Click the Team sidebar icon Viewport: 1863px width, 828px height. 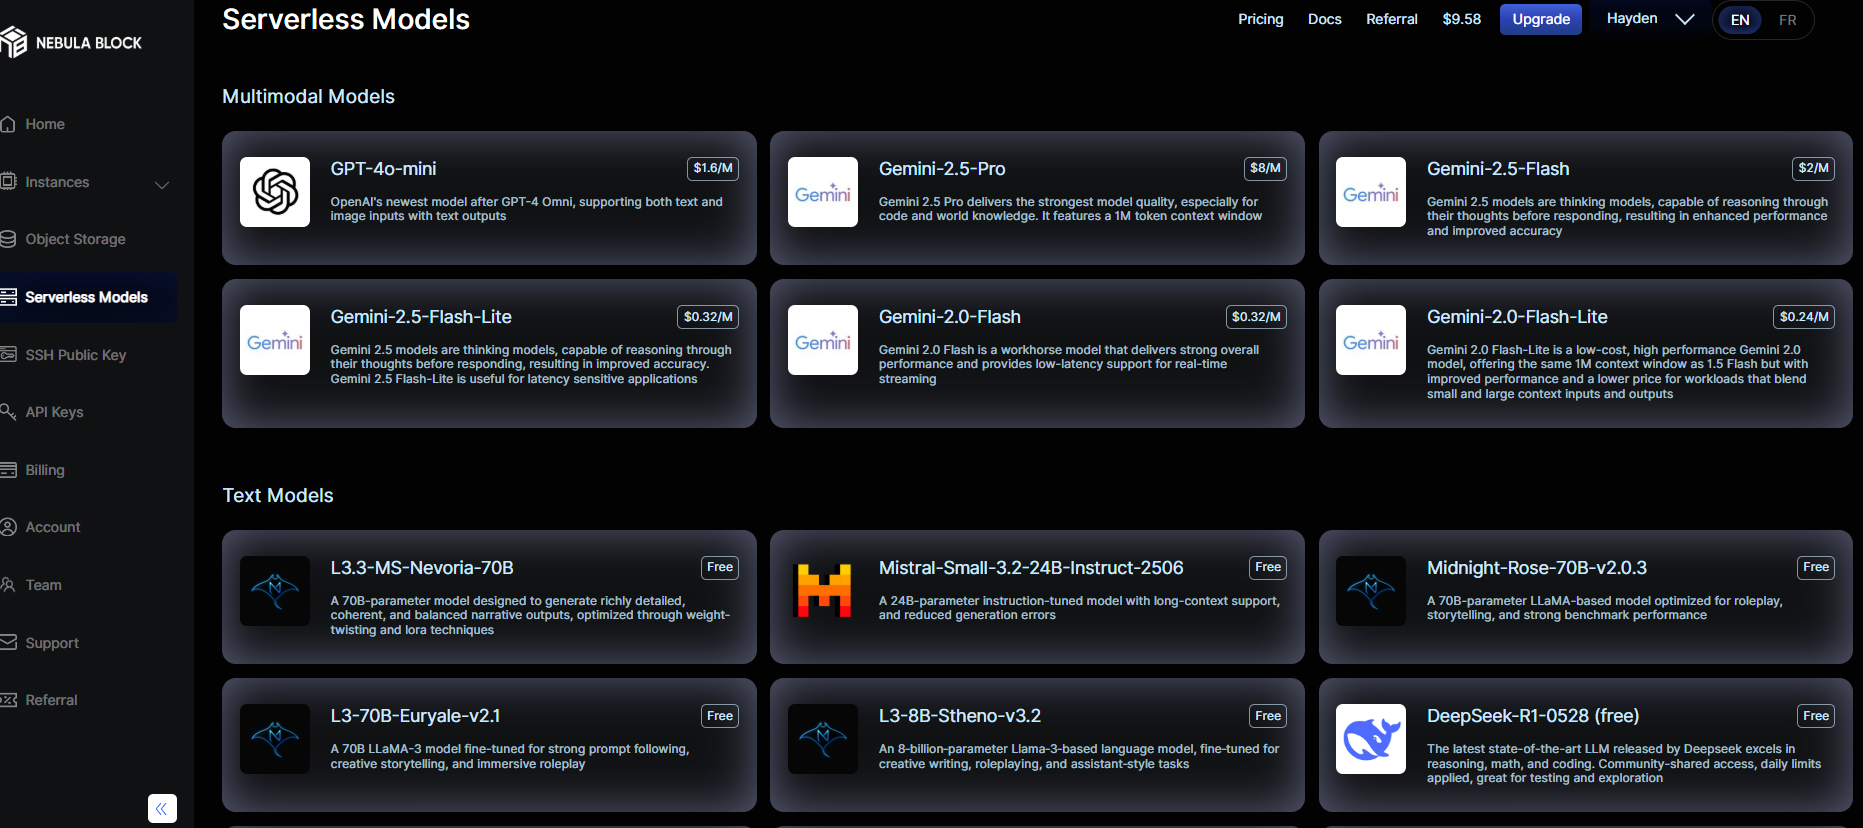(x=8, y=585)
